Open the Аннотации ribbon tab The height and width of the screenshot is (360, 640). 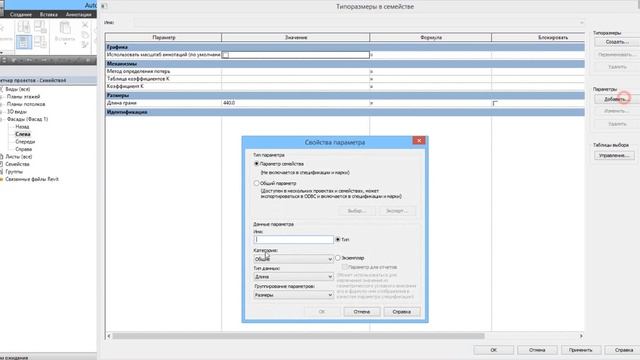click(78, 14)
